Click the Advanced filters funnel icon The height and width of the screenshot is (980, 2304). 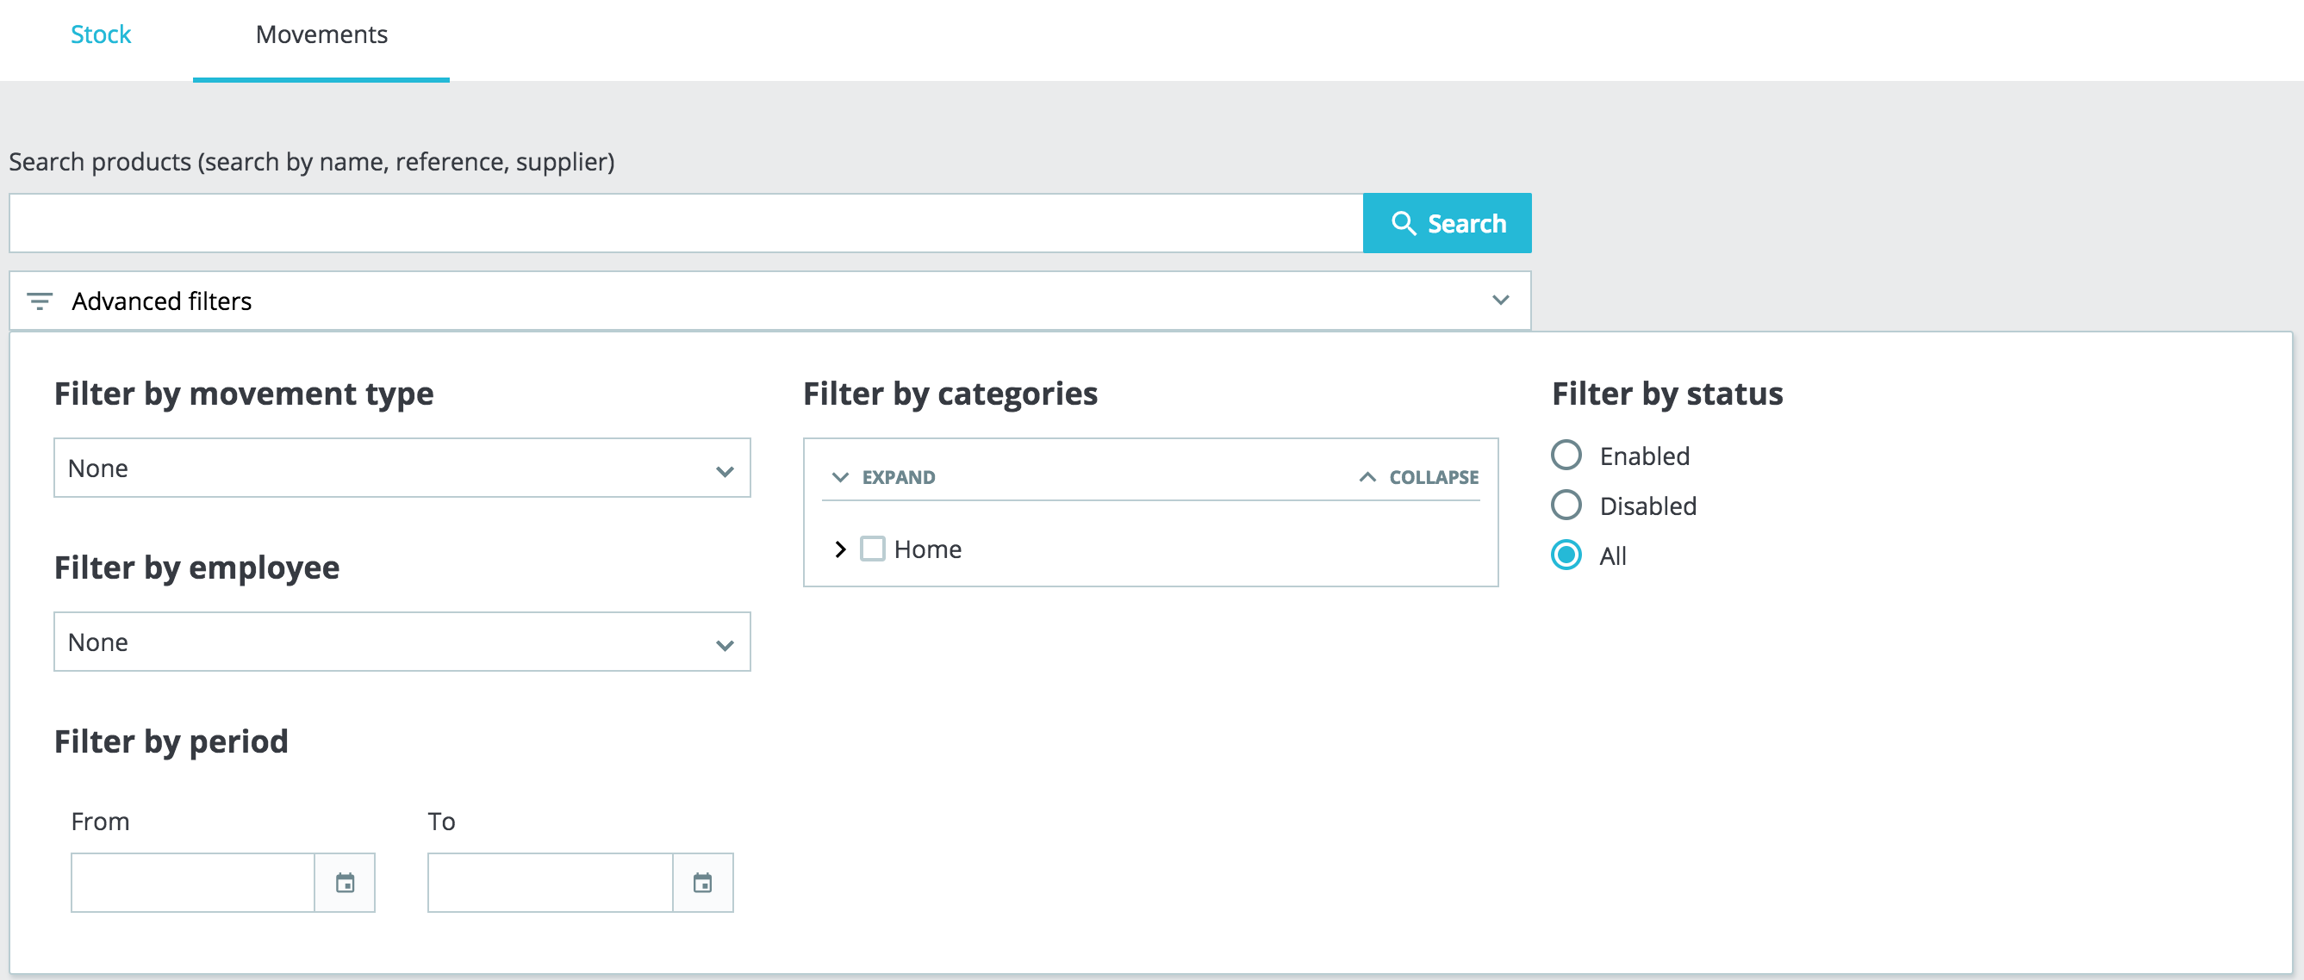[x=40, y=301]
